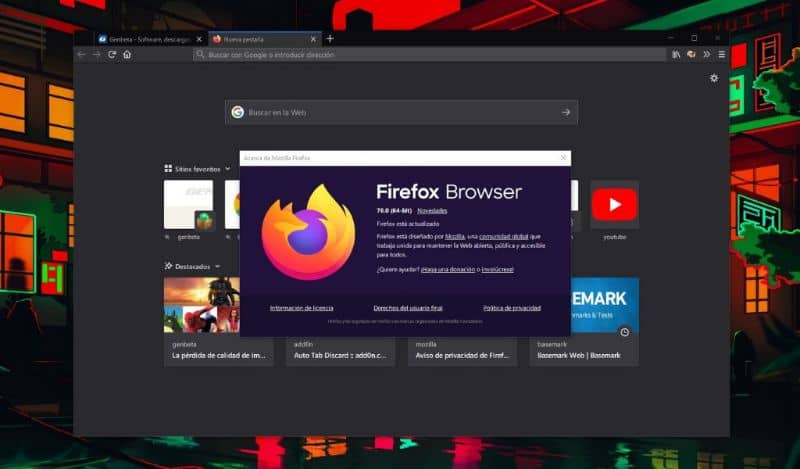Viewport: 800px width, 469px height.
Task: Close the Genbeta tab
Action: point(199,39)
